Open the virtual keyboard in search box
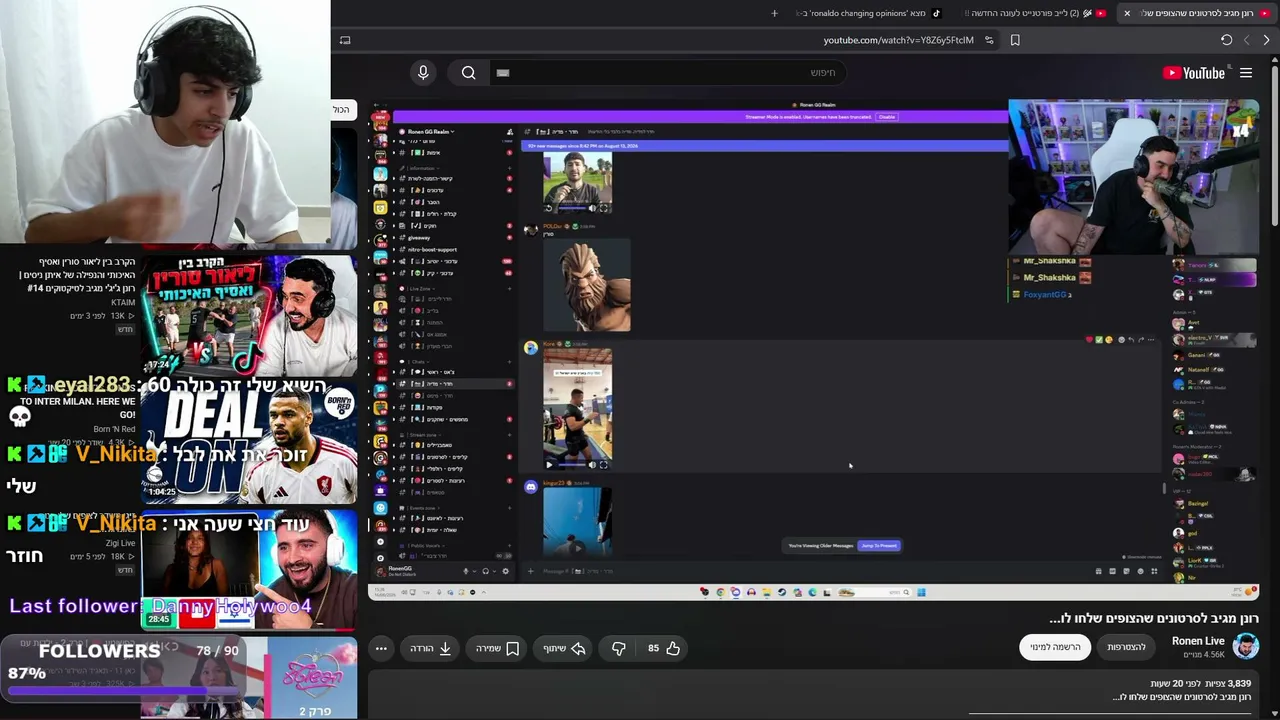Image resolution: width=1280 pixels, height=720 pixels. tap(503, 72)
